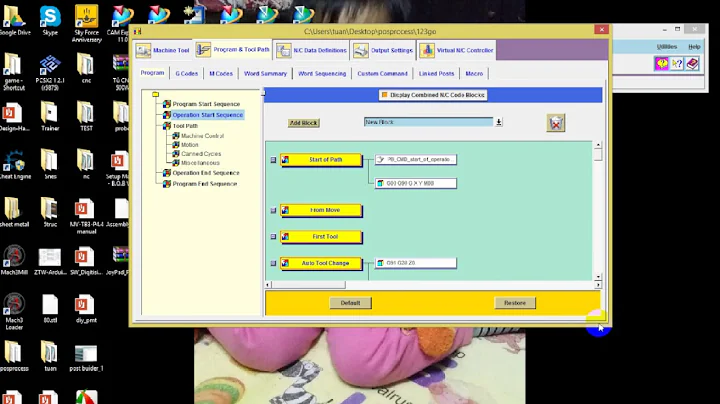Viewport: 720px width, 404px height.
Task: Click the horizontal scrollbar right arrow
Action: point(598,285)
